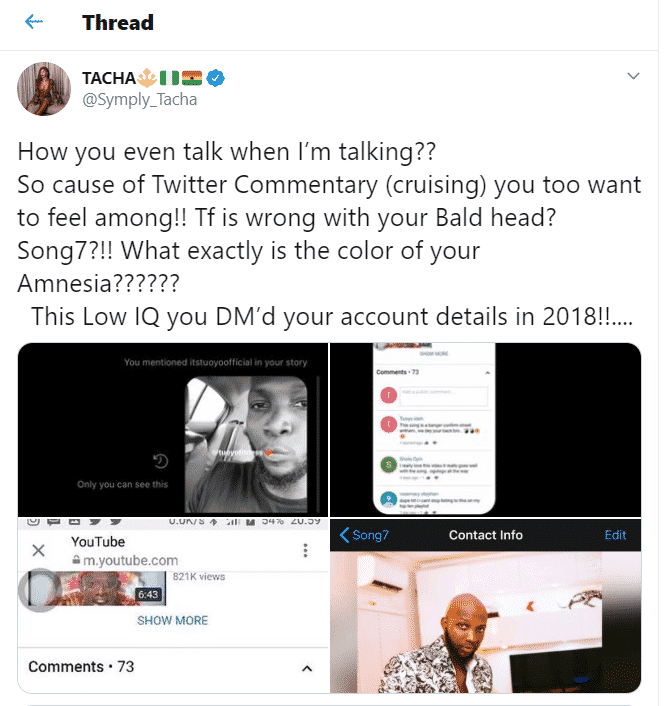This screenshot has width=670, height=706.
Task: Tap the Song7 back chevron
Action: 344,535
